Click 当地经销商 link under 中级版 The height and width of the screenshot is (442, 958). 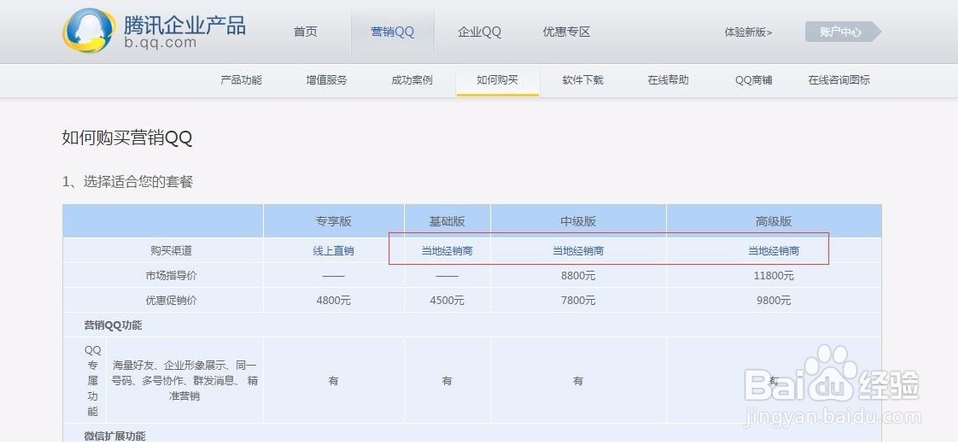578,251
